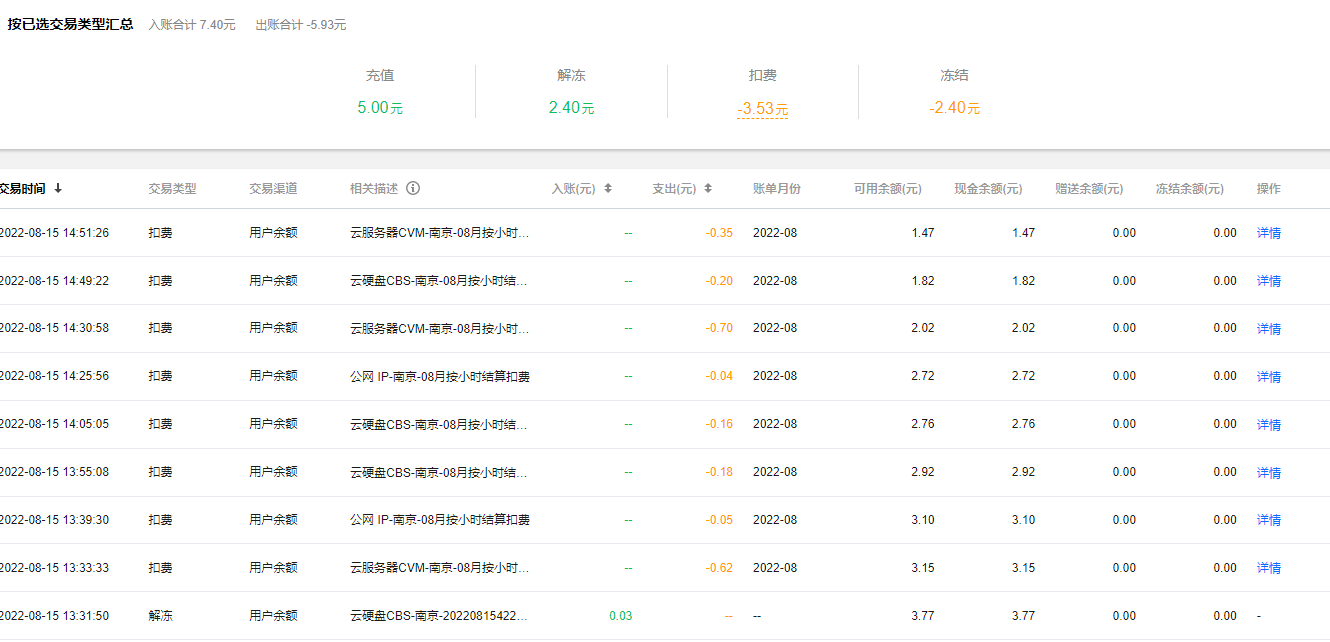Toggle the 支出(元) column sort icon
The image size is (1330, 642).
708,188
